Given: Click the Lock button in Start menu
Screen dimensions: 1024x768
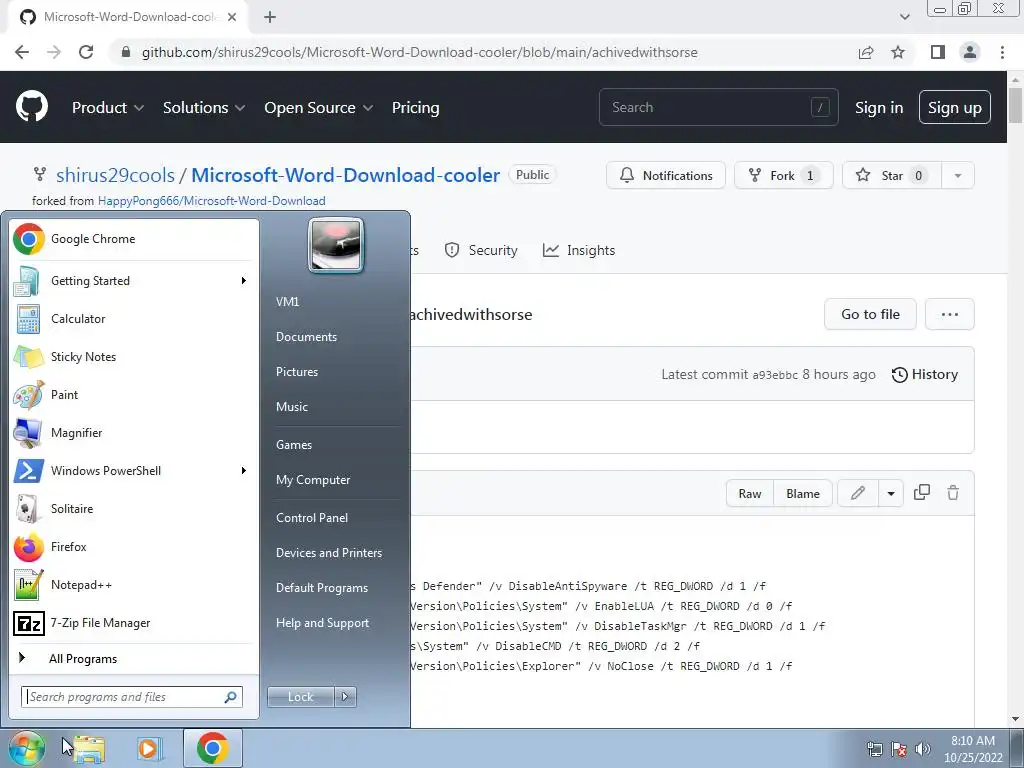Looking at the screenshot, I should click(300, 697).
